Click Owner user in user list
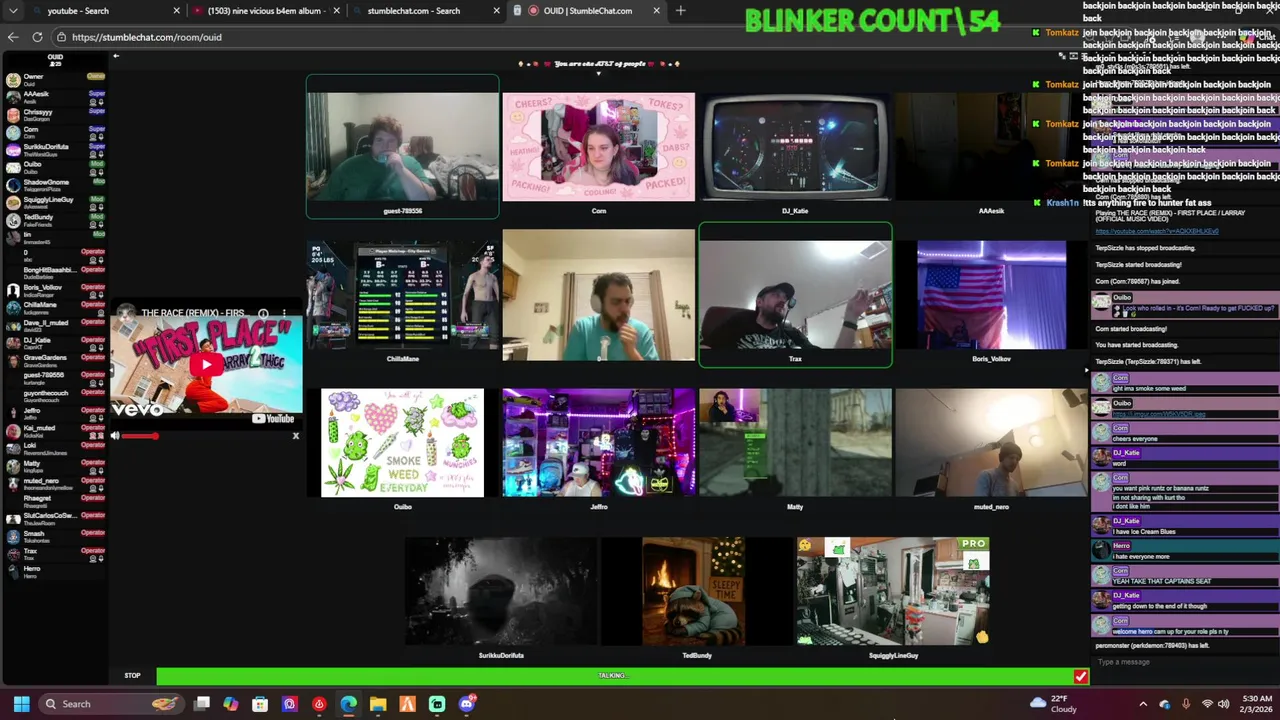The image size is (1280, 720). pyautogui.click(x=55, y=79)
